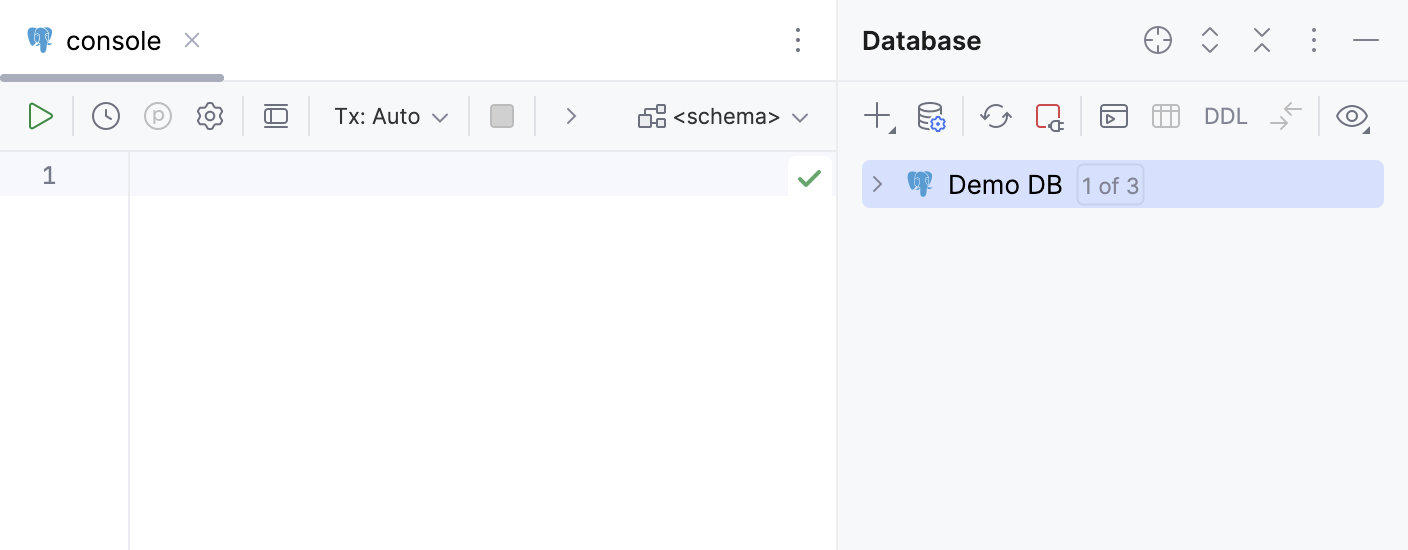The width and height of the screenshot is (1408, 550).
Task: Click the view parameters icon
Action: click(x=158, y=116)
